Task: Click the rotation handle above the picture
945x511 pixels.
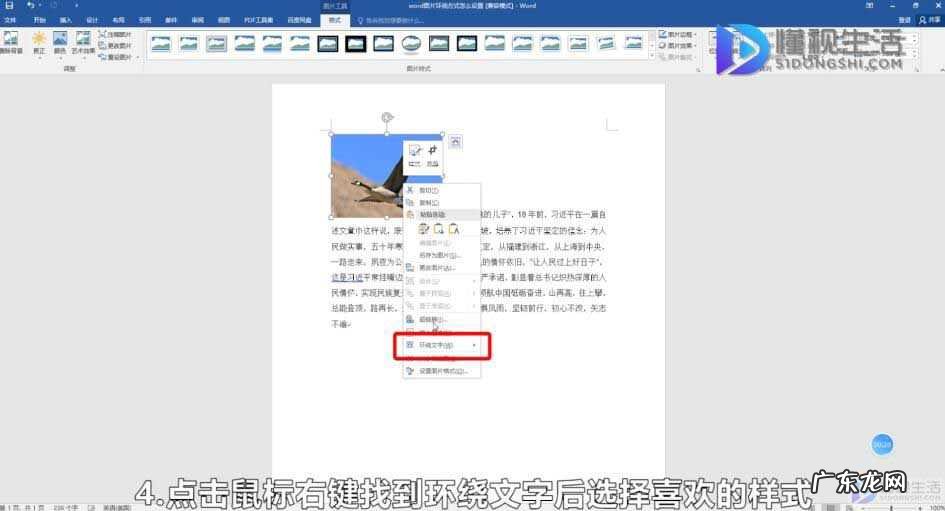Action: [387, 117]
